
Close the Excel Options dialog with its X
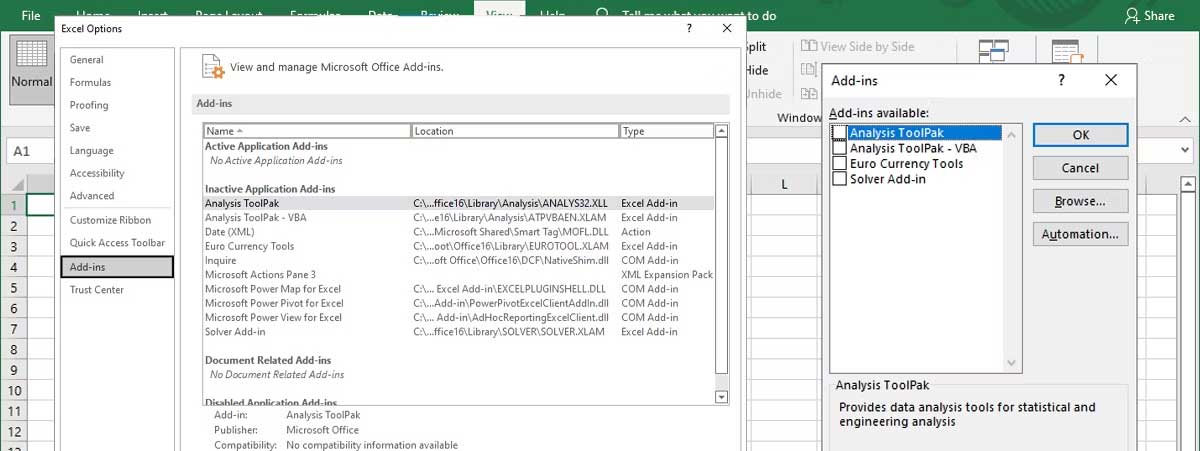(x=726, y=29)
